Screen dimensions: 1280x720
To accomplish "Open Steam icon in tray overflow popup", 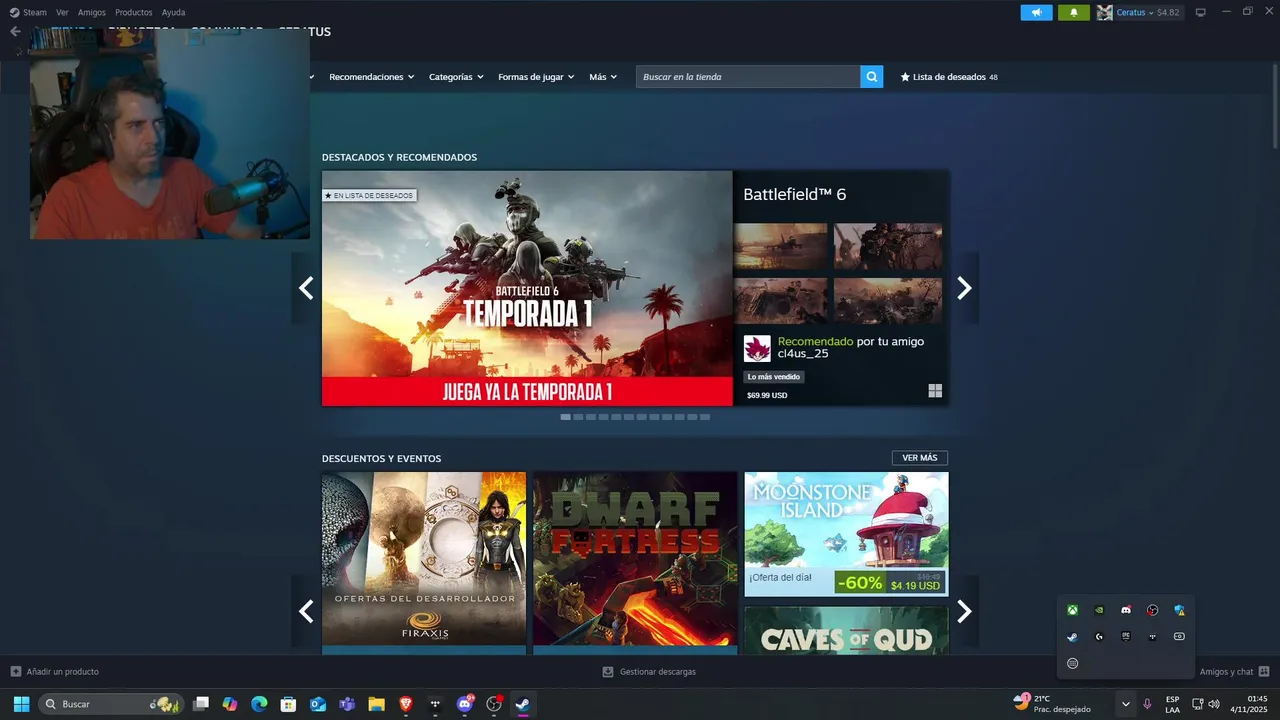I will 1072,636.
